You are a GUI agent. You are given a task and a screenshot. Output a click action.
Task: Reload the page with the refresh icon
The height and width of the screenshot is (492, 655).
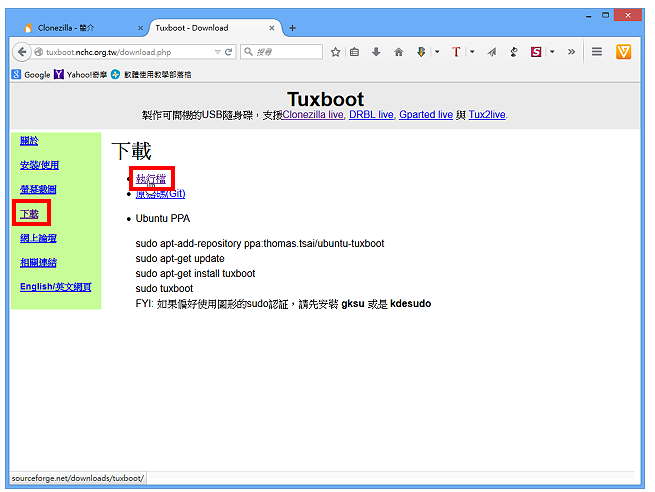tap(228, 52)
